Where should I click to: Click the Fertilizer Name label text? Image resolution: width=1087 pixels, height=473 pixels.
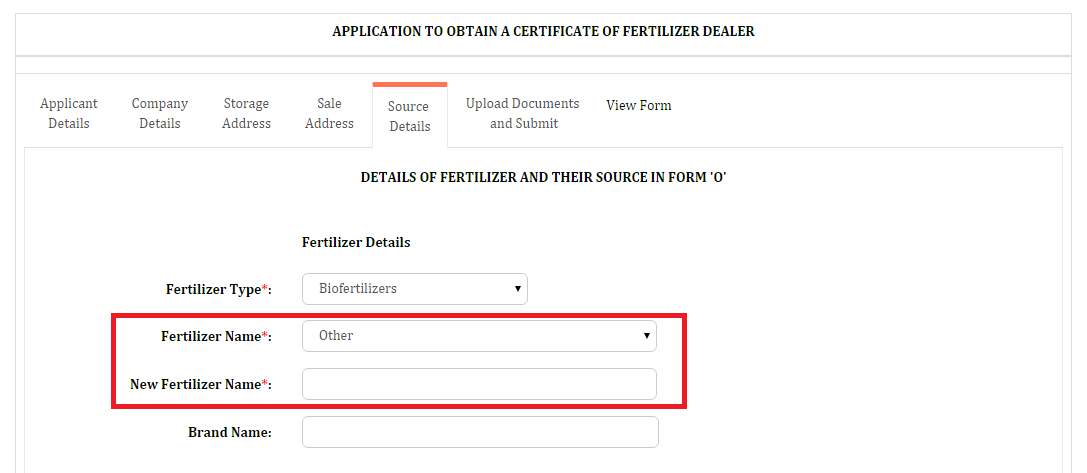click(x=216, y=336)
